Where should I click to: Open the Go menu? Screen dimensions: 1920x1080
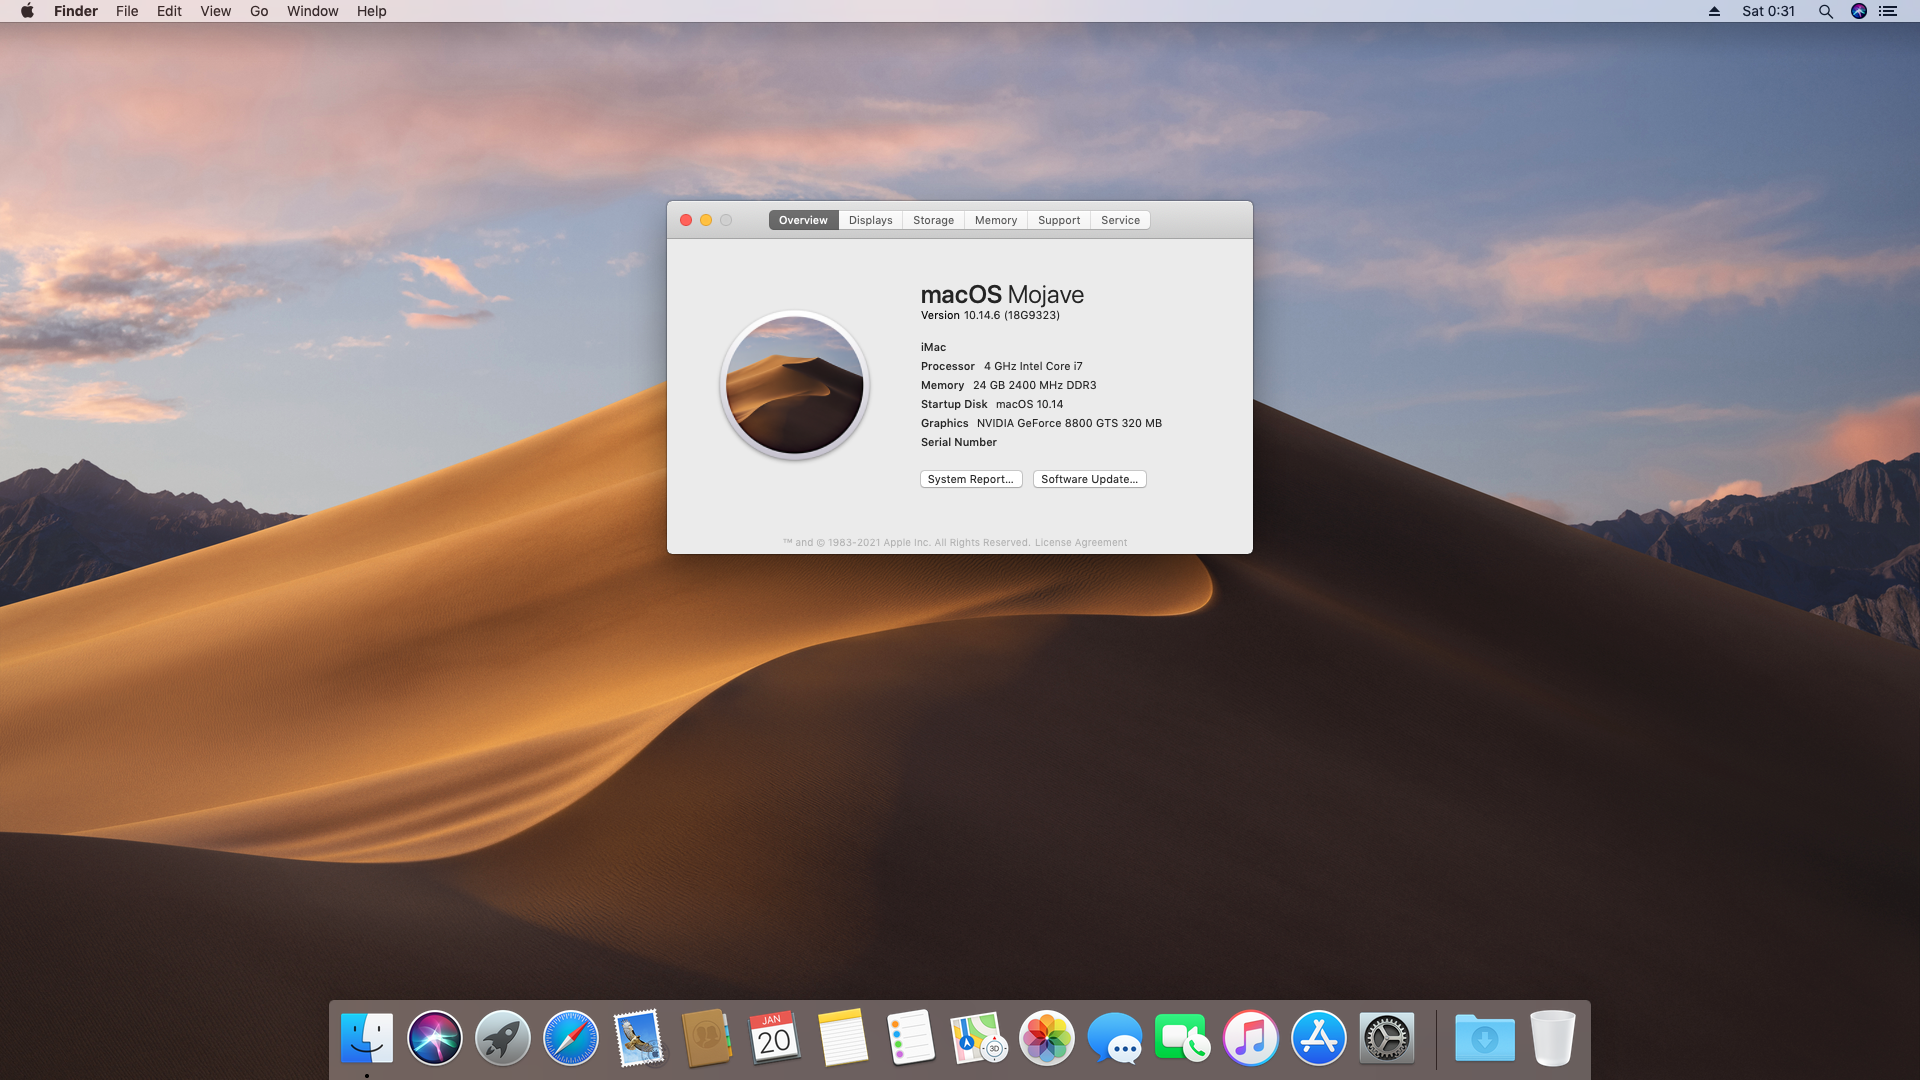click(259, 11)
